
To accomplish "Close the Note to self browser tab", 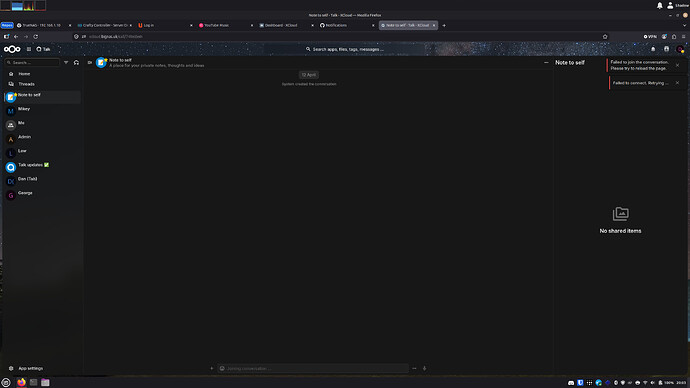I will (434, 26).
